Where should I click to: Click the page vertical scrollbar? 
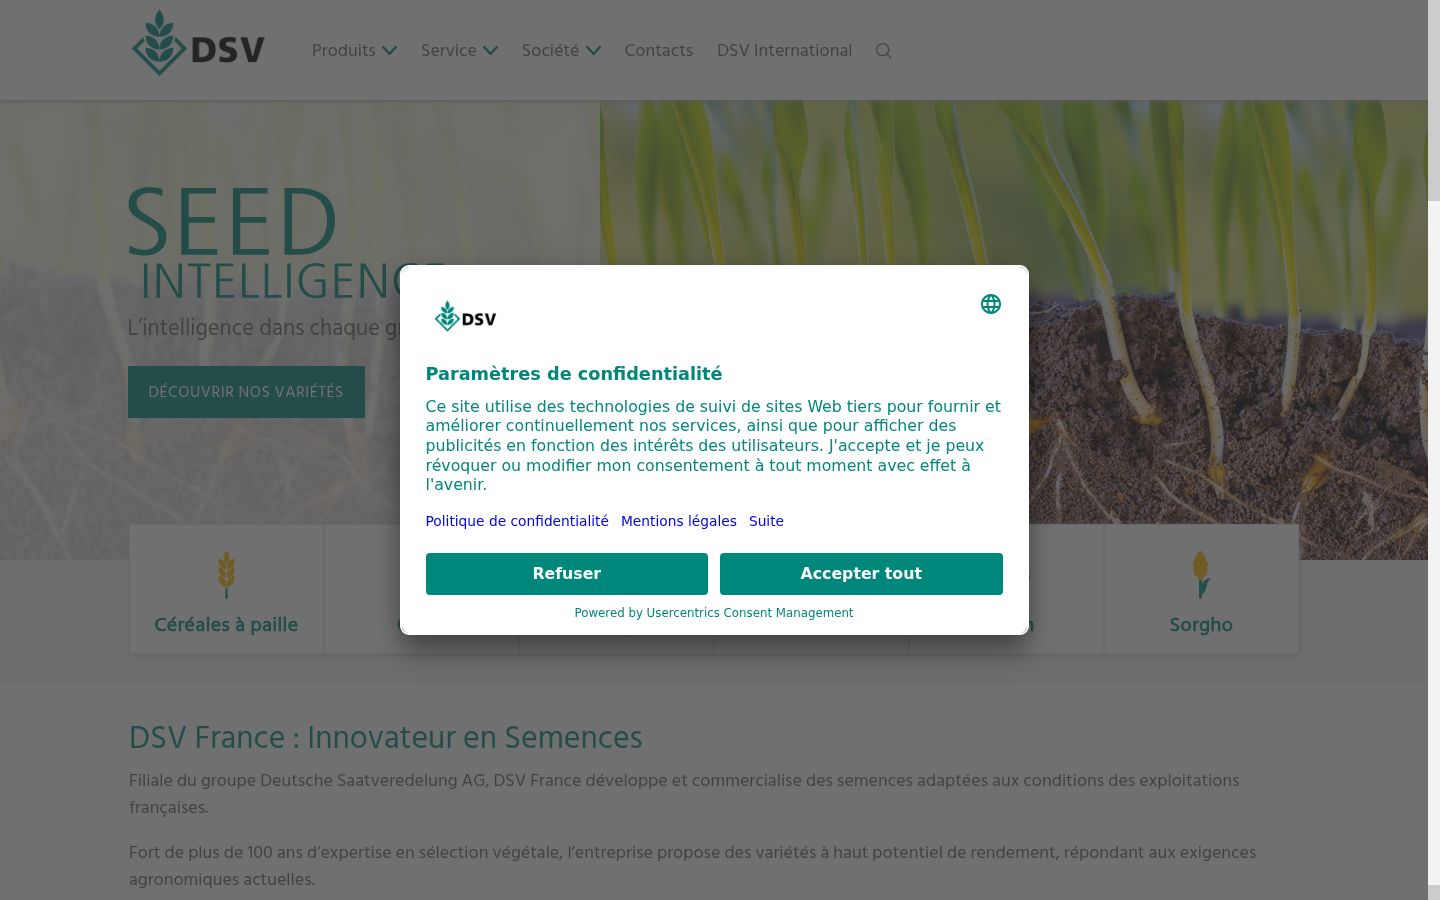pos(1434,450)
